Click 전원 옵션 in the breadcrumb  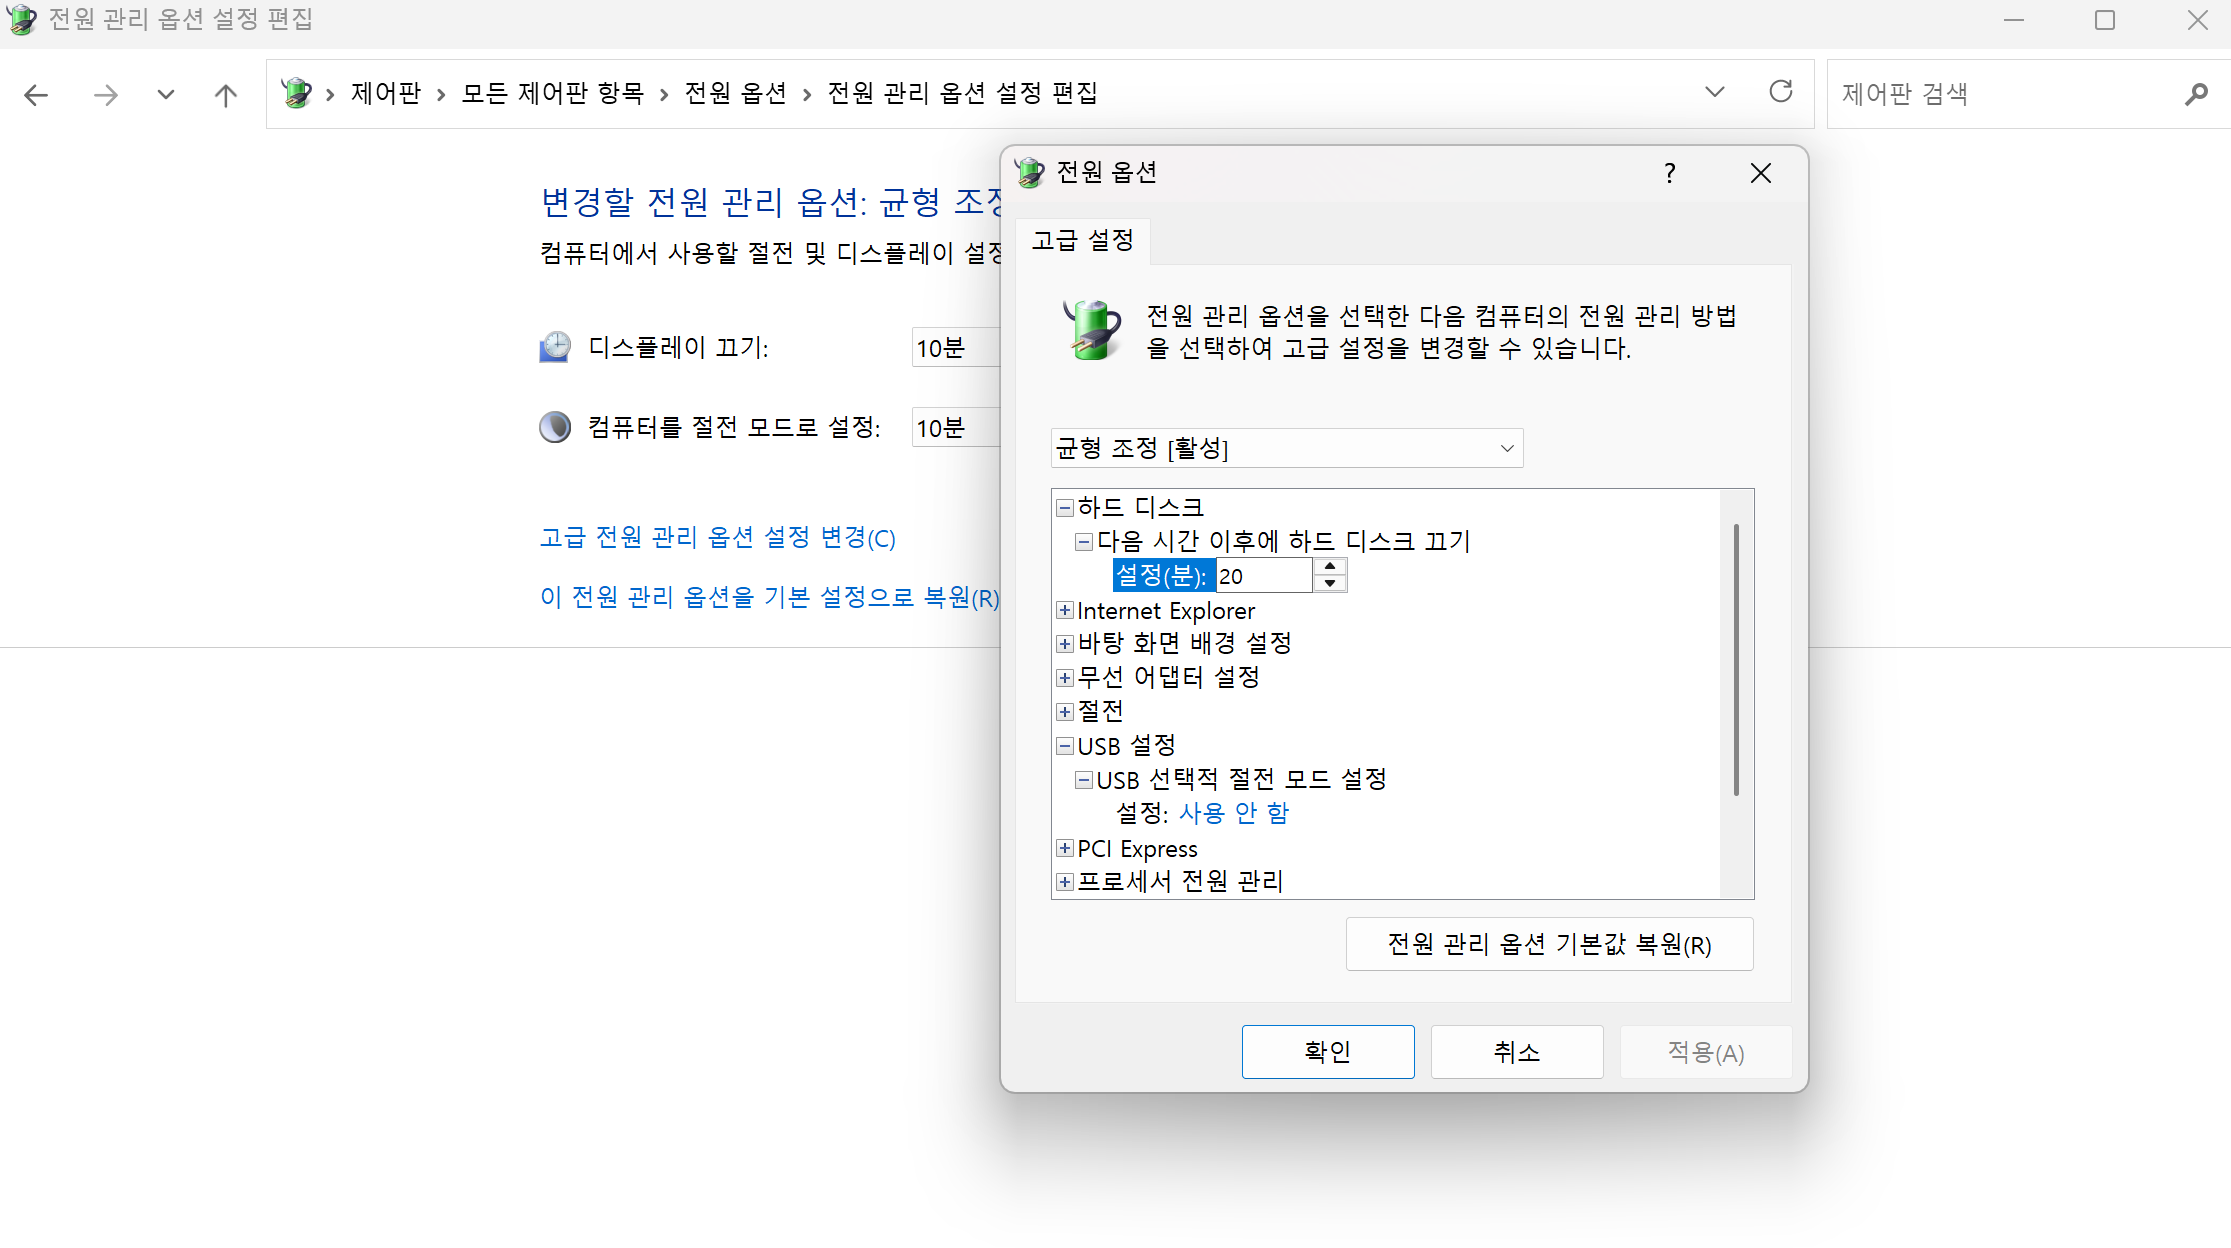point(735,93)
